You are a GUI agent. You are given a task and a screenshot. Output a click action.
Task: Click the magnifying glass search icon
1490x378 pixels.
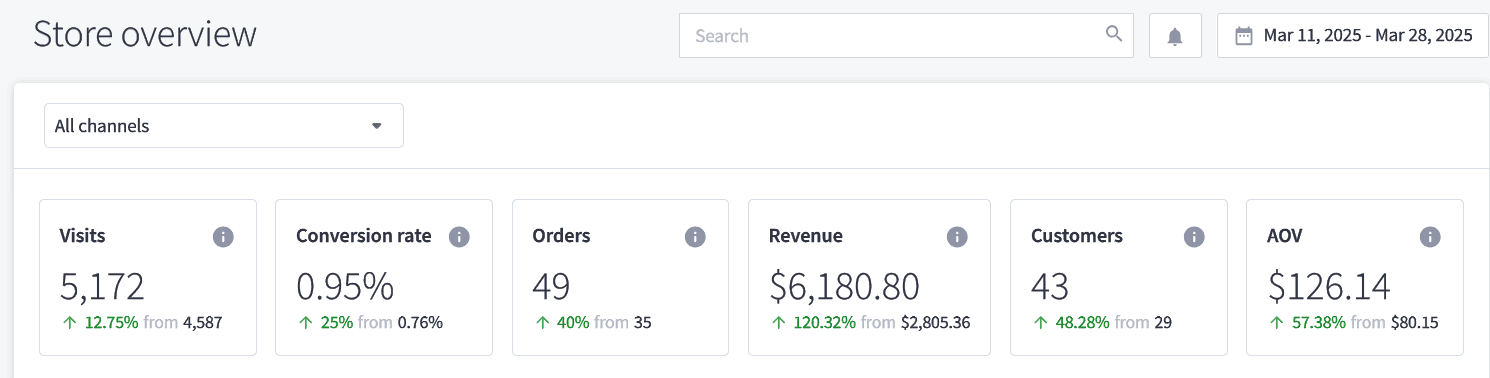point(1114,34)
